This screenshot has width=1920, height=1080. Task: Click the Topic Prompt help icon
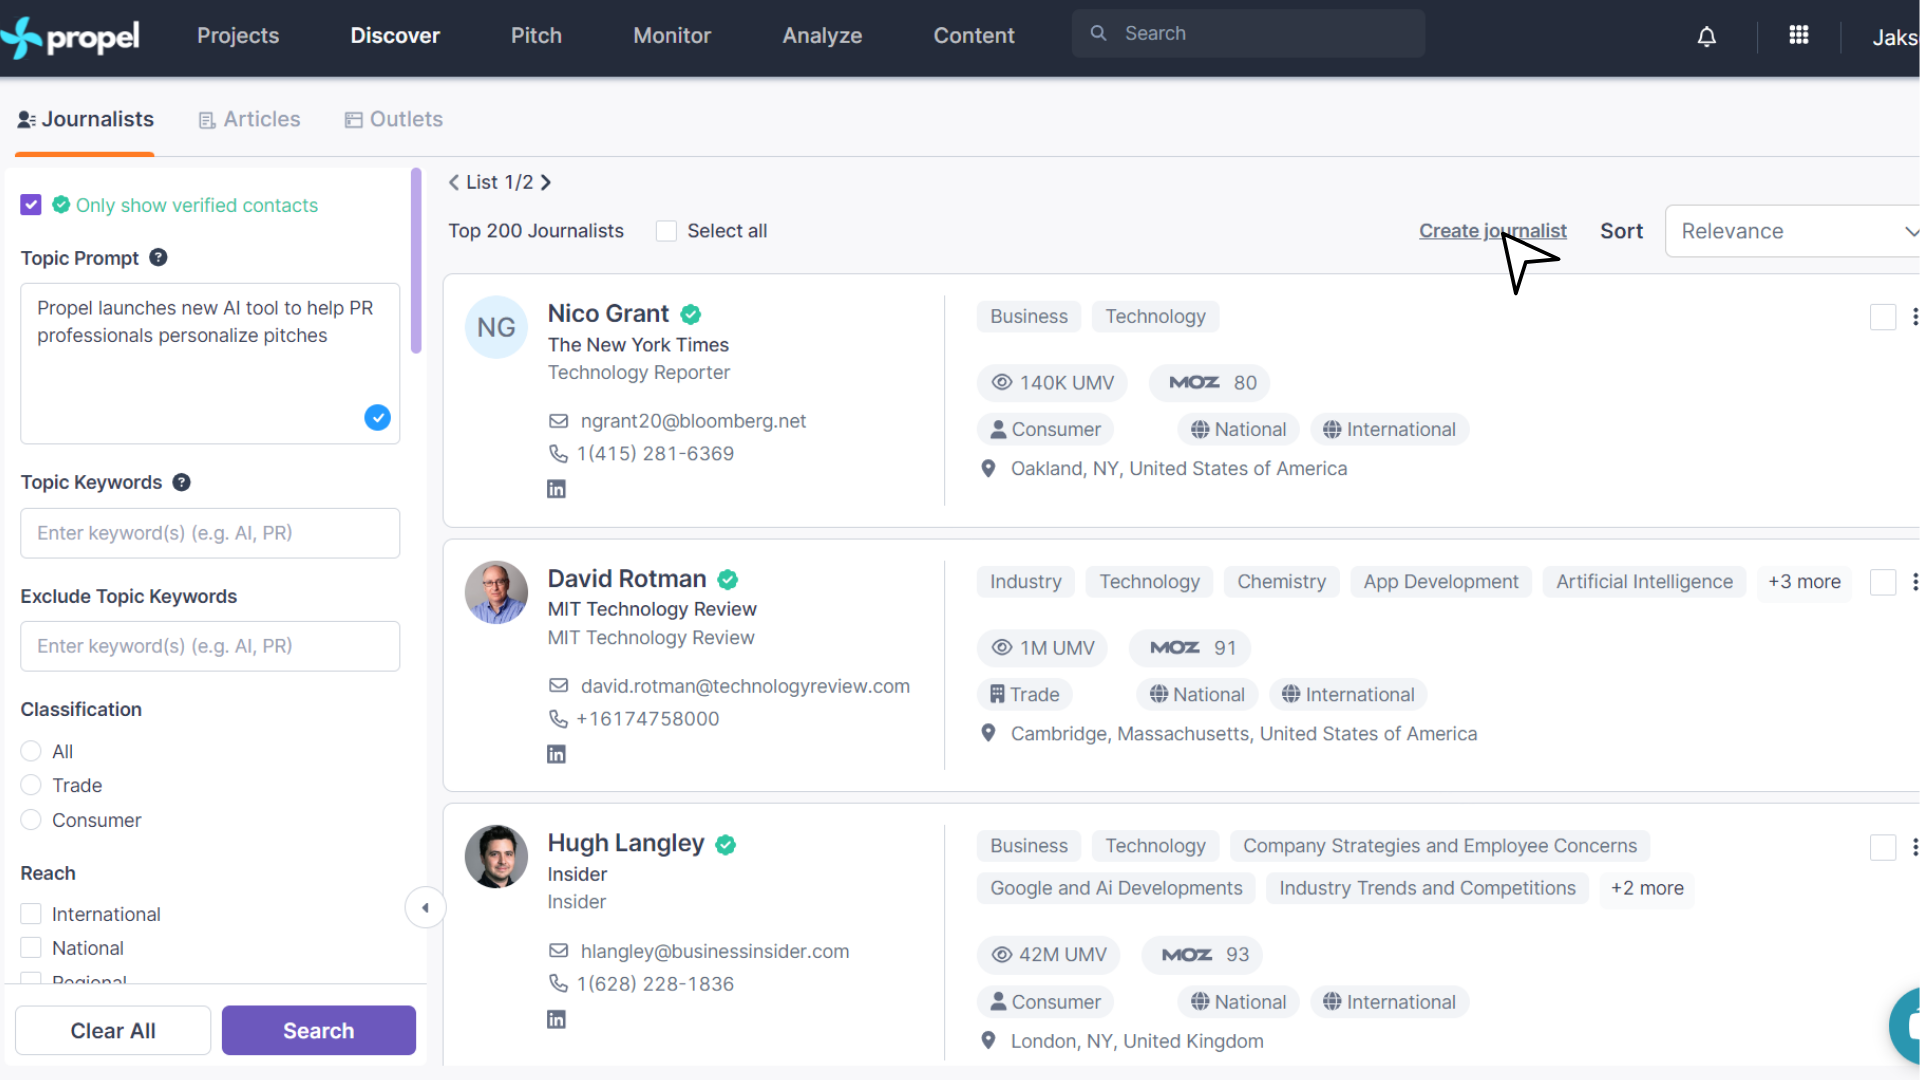click(158, 257)
